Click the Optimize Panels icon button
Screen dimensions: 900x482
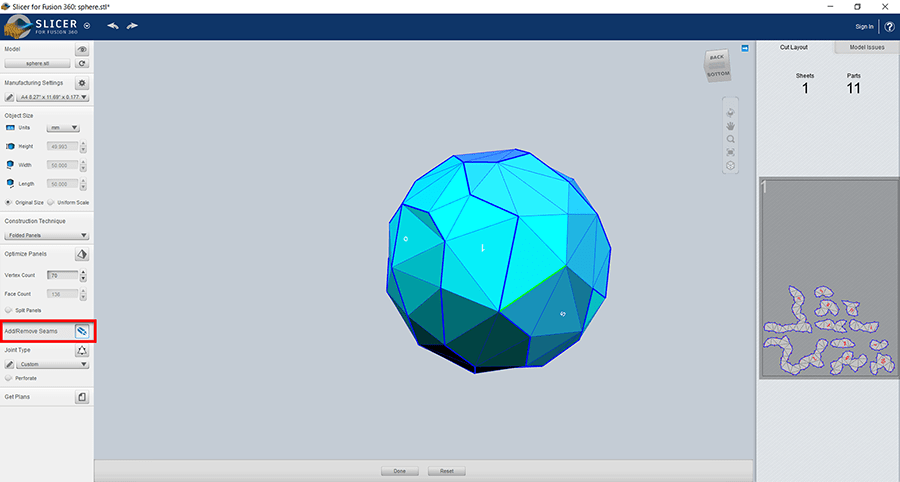point(82,254)
